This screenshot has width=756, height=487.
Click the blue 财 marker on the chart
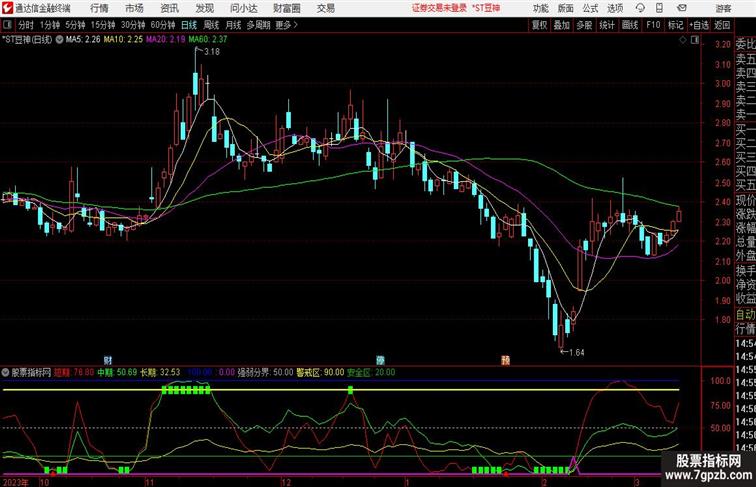(108, 360)
